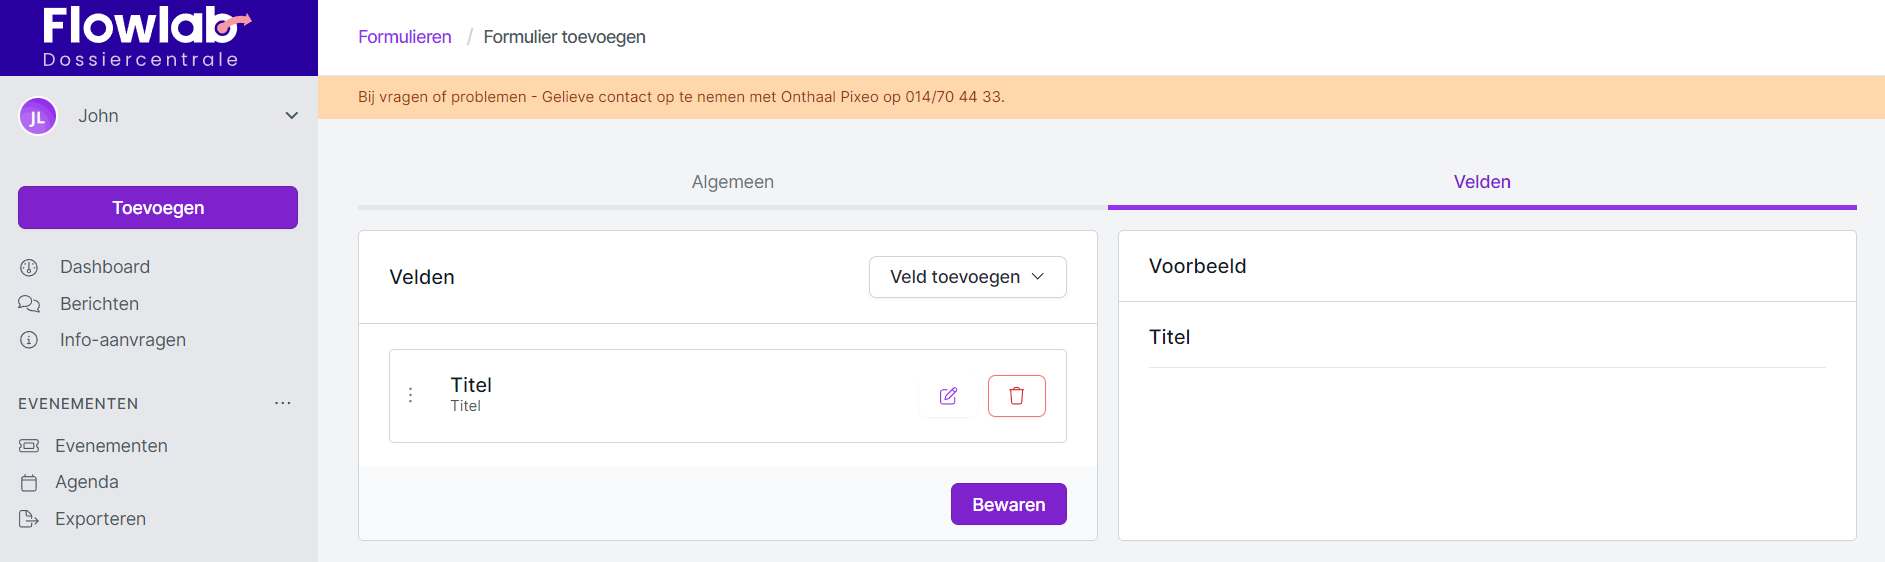The height and width of the screenshot is (562, 1885).
Task: Click the Berichten chat bubbles icon
Action: pos(29,304)
